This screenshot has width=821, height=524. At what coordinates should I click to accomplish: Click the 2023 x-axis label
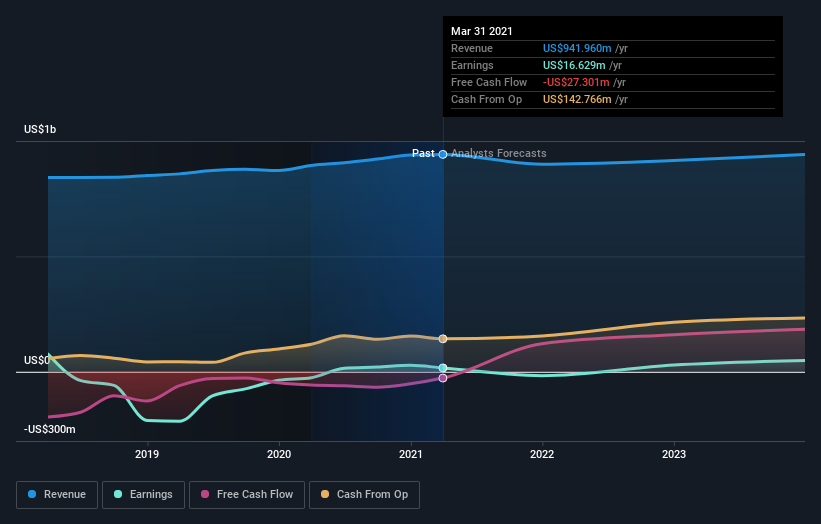coord(674,454)
